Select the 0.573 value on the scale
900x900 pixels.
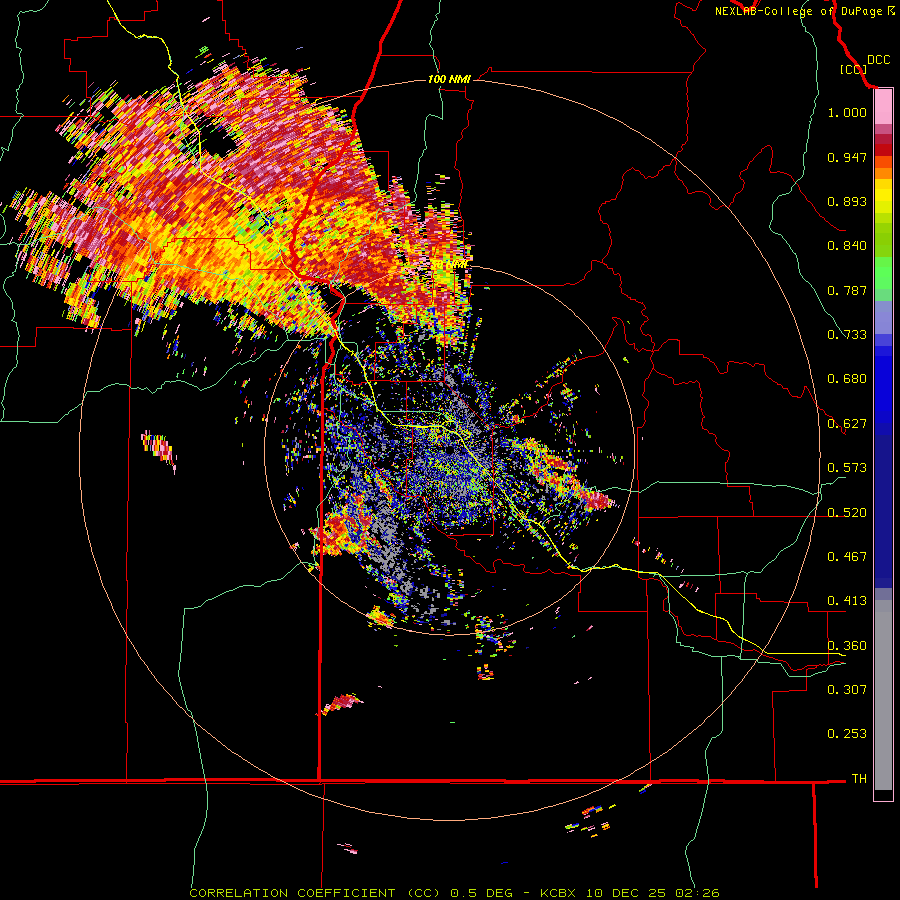pyautogui.click(x=847, y=468)
